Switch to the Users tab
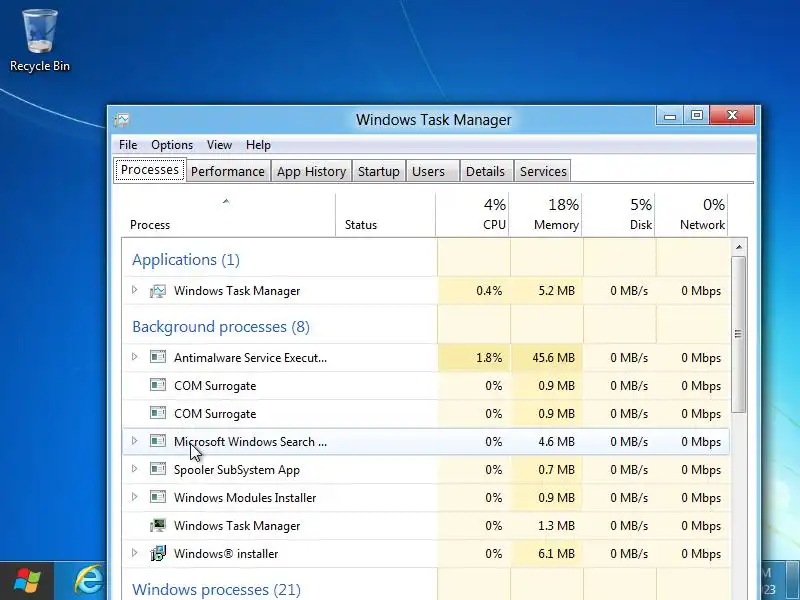The height and width of the screenshot is (600, 800). click(x=432, y=171)
